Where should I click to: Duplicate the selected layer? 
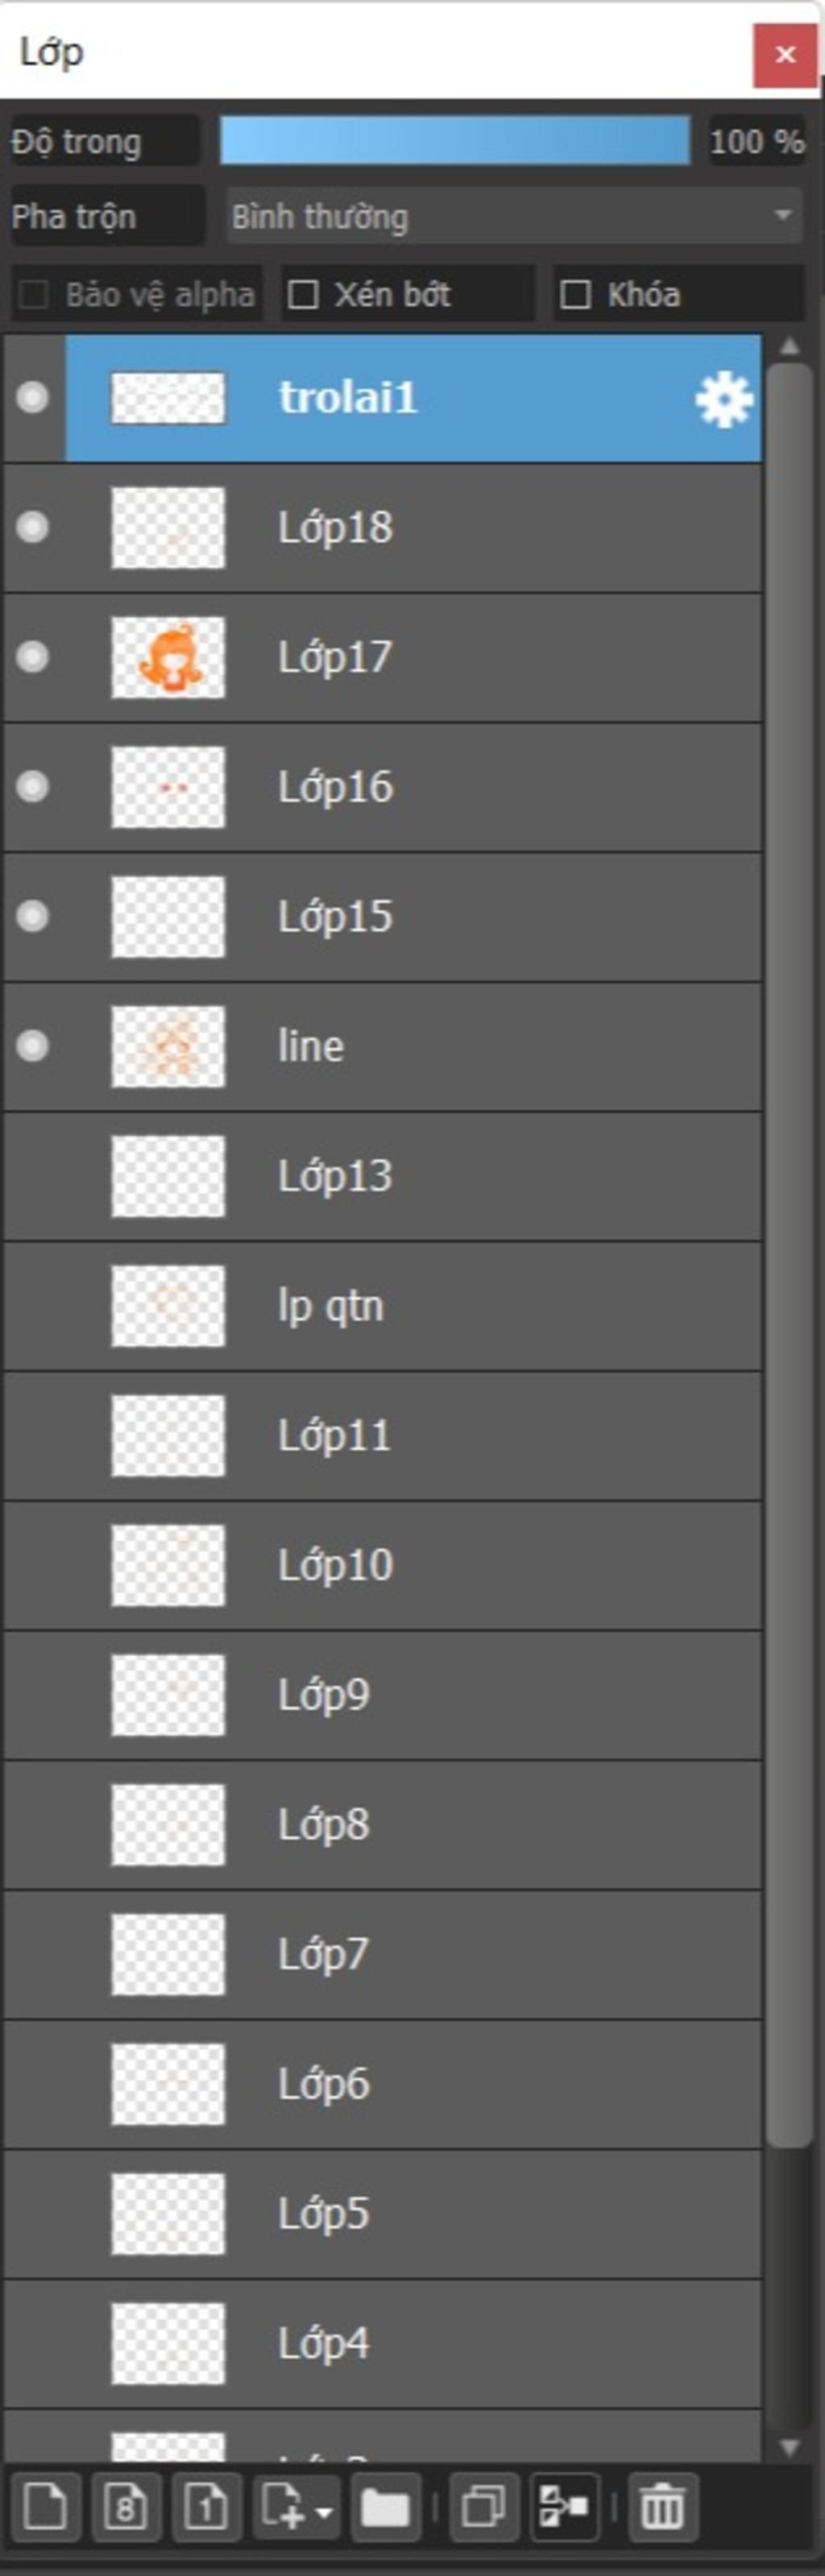pyautogui.click(x=484, y=2508)
